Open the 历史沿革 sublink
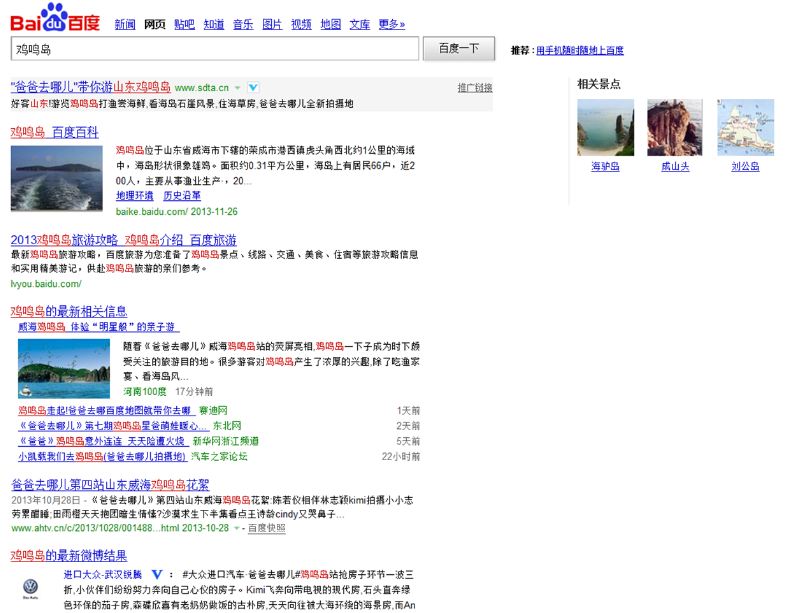 click(182, 195)
